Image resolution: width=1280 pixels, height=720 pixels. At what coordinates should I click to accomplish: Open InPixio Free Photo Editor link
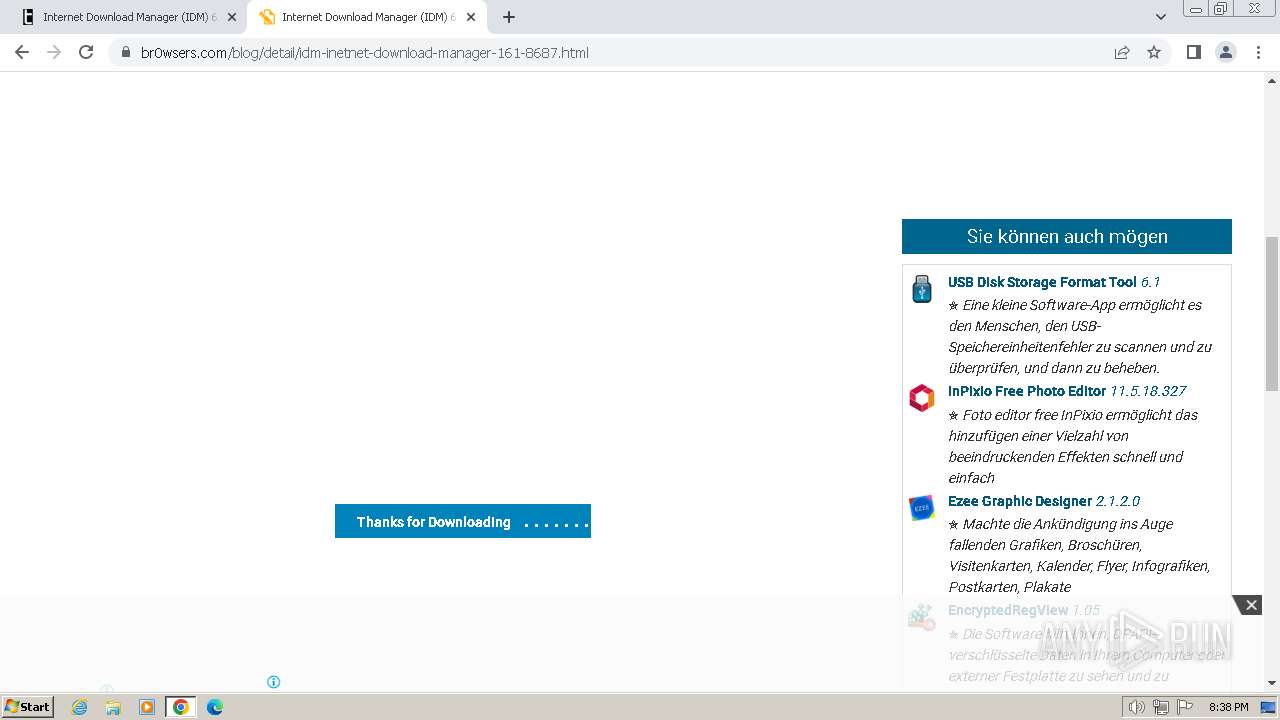pos(1027,391)
